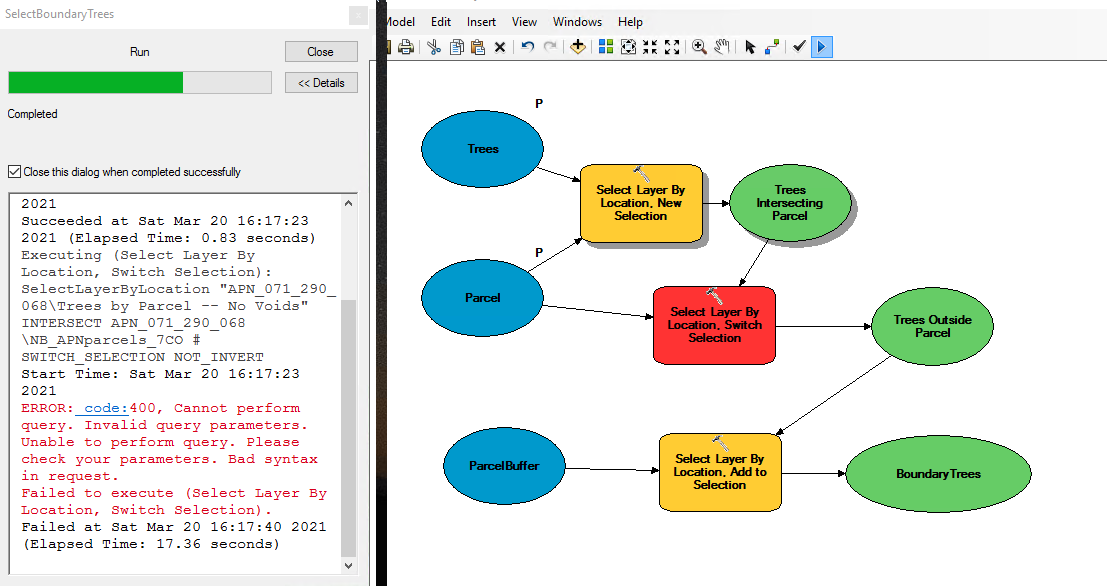Open the error code link
This screenshot has height=586, width=1107.
pos(102,408)
